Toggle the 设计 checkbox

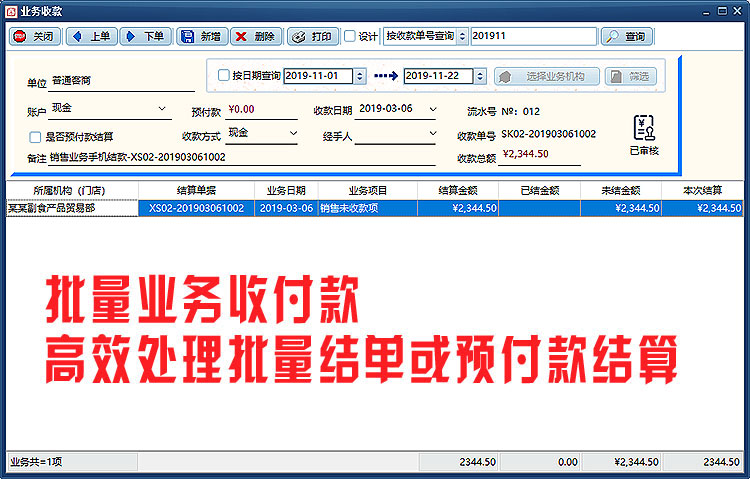click(x=350, y=36)
